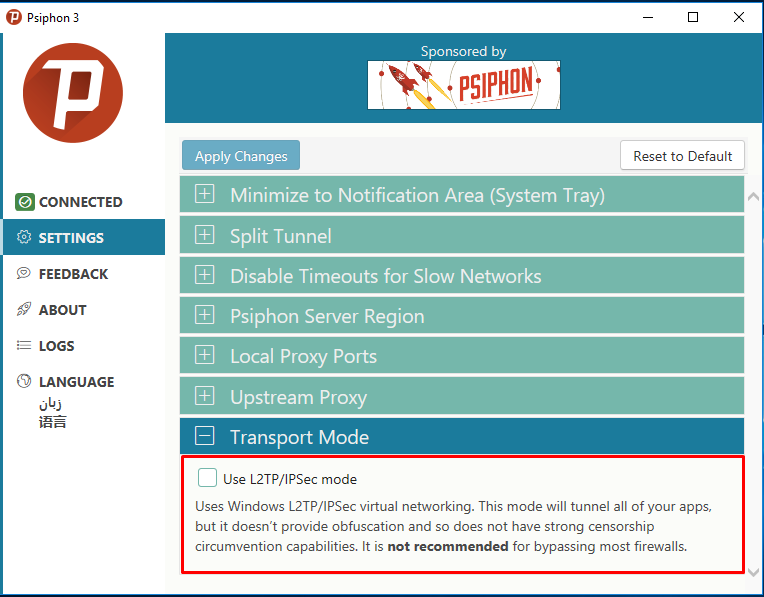Expand the Split Tunnel plus icon
The width and height of the screenshot is (764, 597).
(205, 235)
